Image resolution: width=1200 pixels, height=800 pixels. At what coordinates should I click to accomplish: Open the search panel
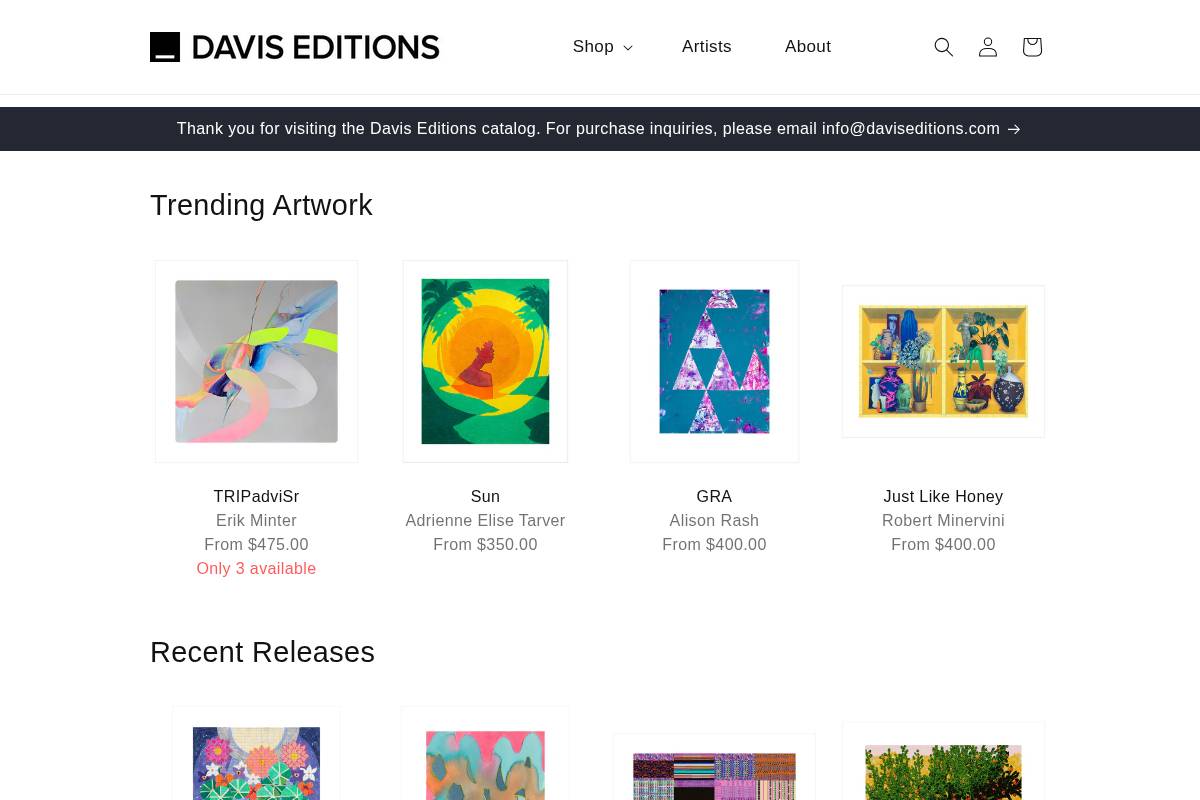(x=944, y=47)
